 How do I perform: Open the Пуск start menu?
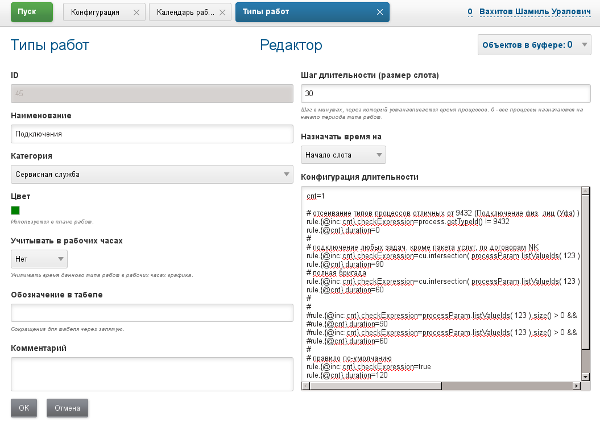34,12
